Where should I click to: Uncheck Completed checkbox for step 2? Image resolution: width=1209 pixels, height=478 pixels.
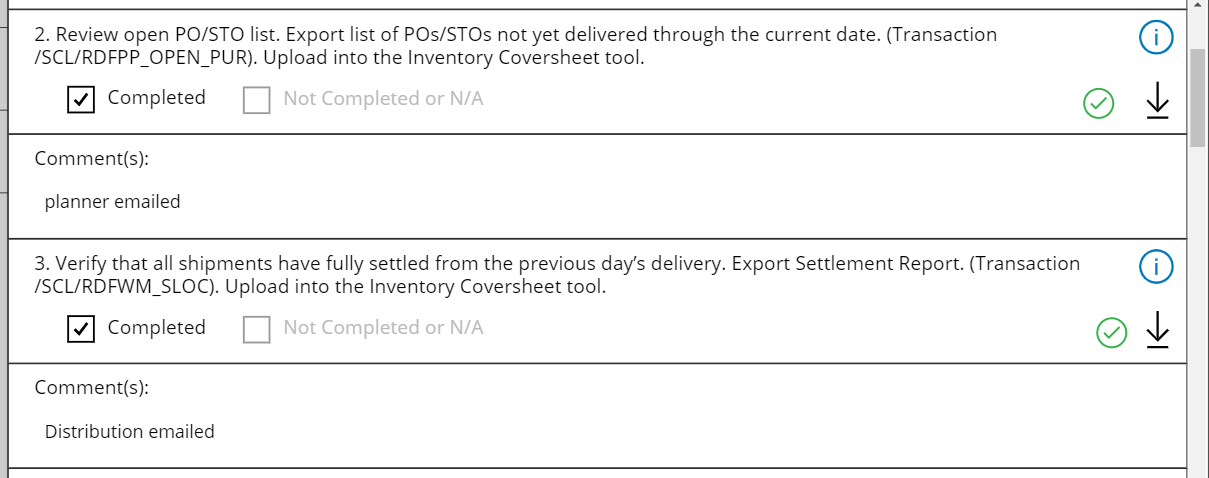[x=81, y=99]
